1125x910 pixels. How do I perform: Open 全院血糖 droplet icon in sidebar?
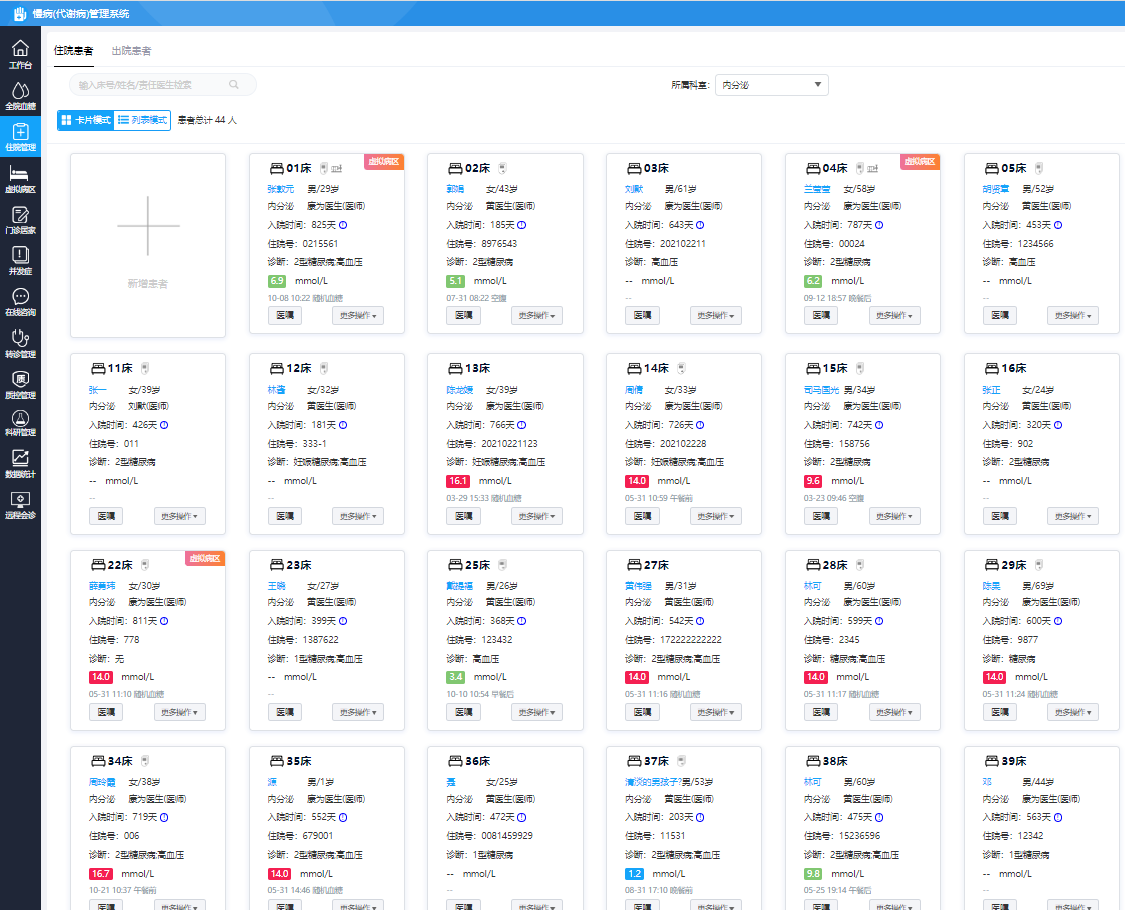(20, 96)
